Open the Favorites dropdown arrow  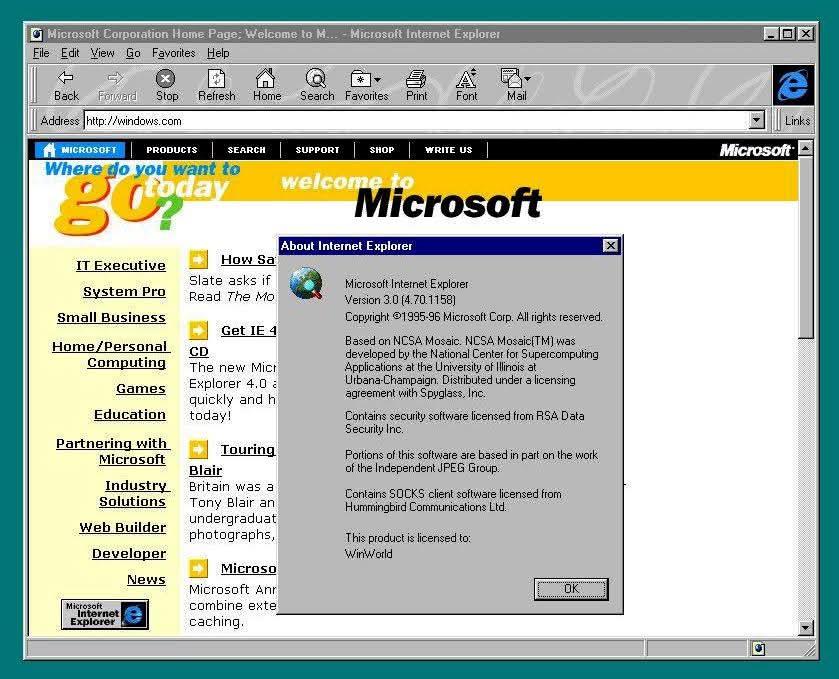coord(378,80)
